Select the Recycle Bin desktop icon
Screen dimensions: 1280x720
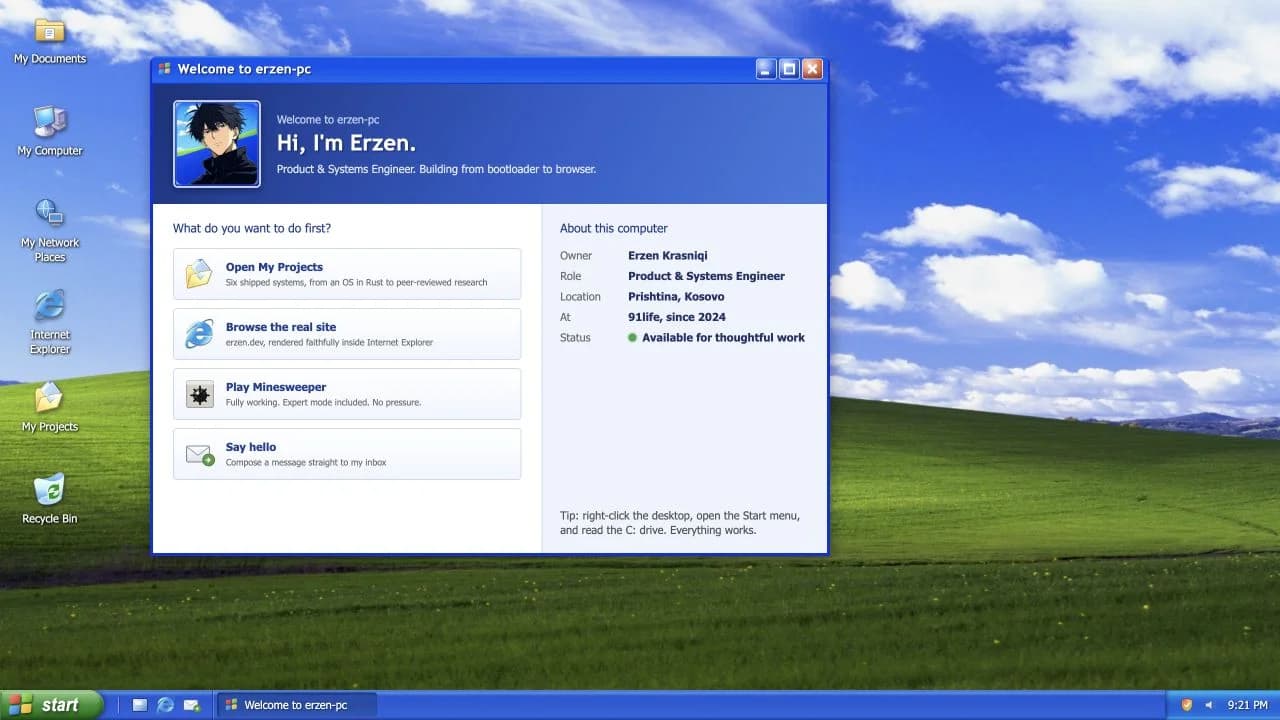point(50,499)
